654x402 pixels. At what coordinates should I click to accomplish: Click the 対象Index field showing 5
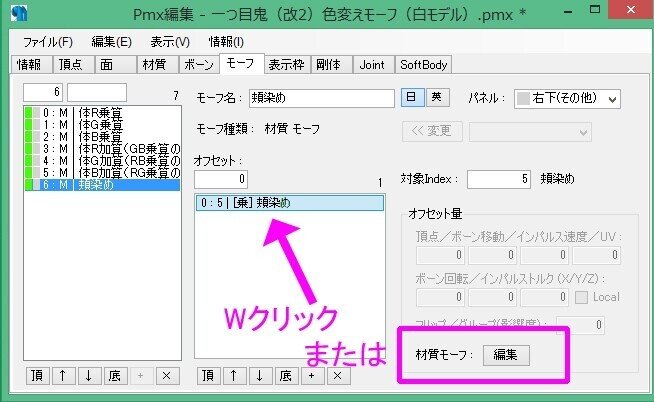coord(499,179)
